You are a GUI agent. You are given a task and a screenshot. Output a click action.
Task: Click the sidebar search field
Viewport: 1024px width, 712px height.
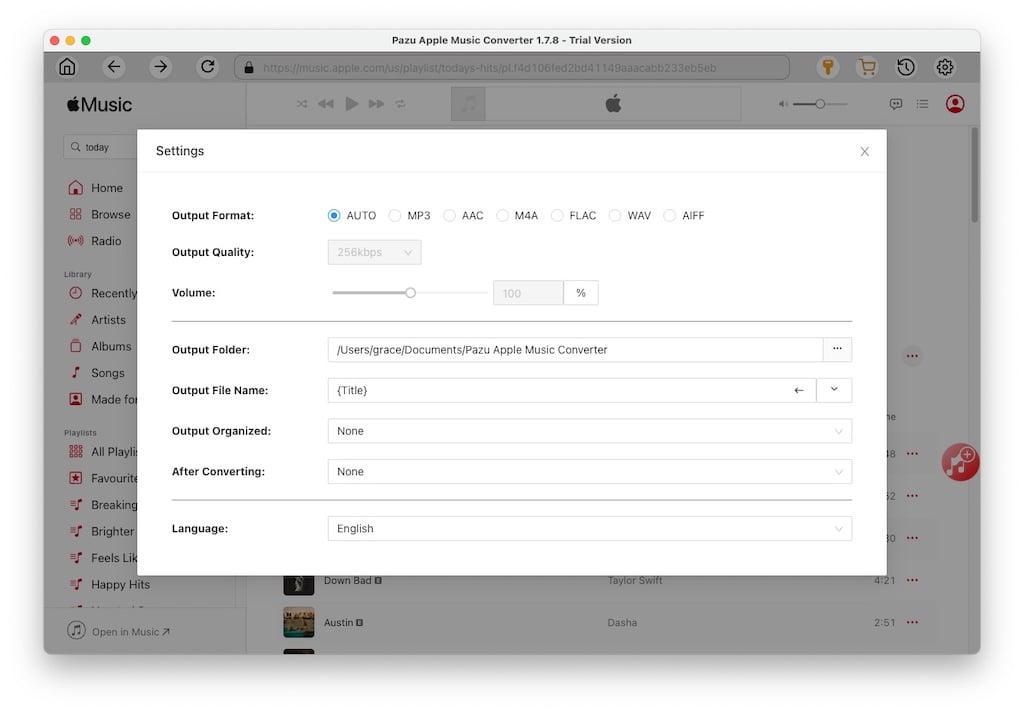(100, 147)
